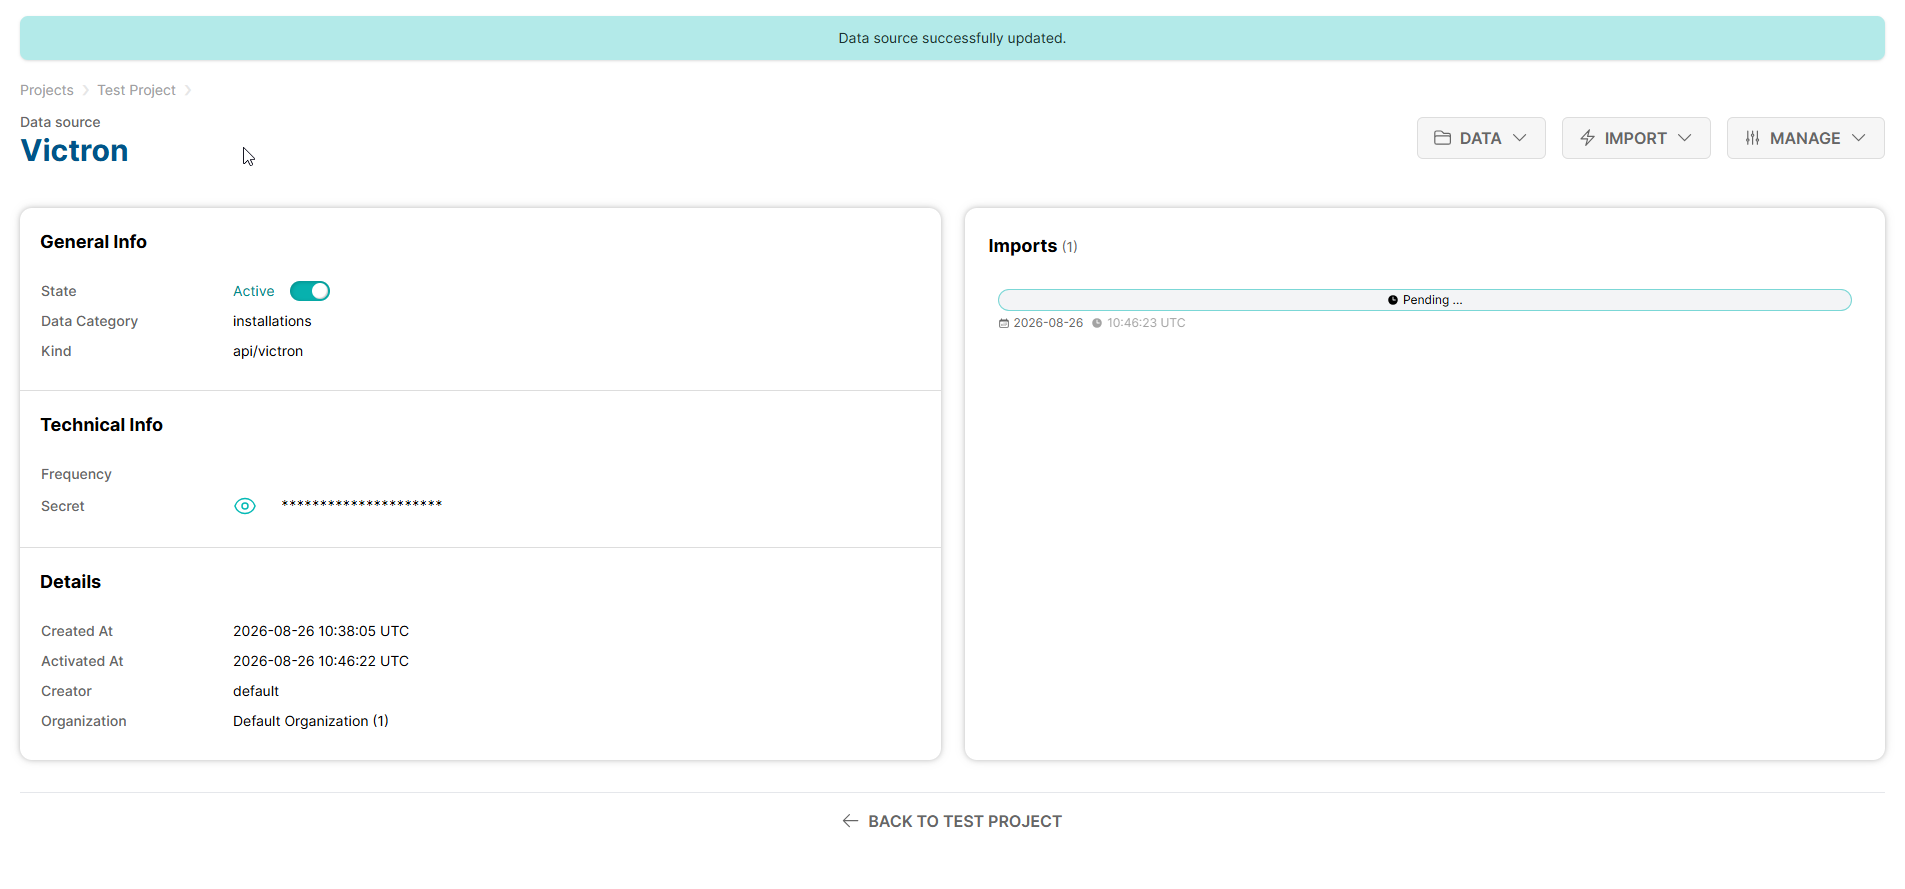Click the Victron data source title
The image size is (1905, 889).
click(x=74, y=150)
